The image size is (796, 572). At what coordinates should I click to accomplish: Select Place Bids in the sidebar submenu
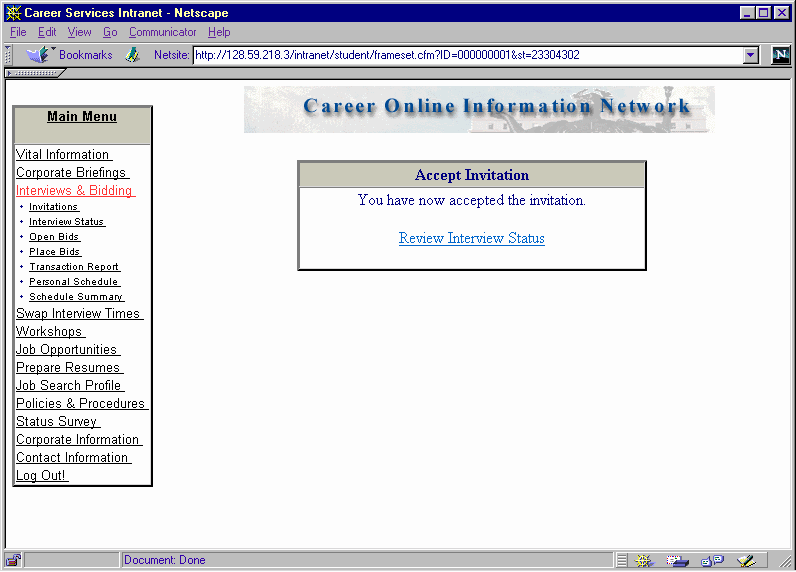[54, 252]
